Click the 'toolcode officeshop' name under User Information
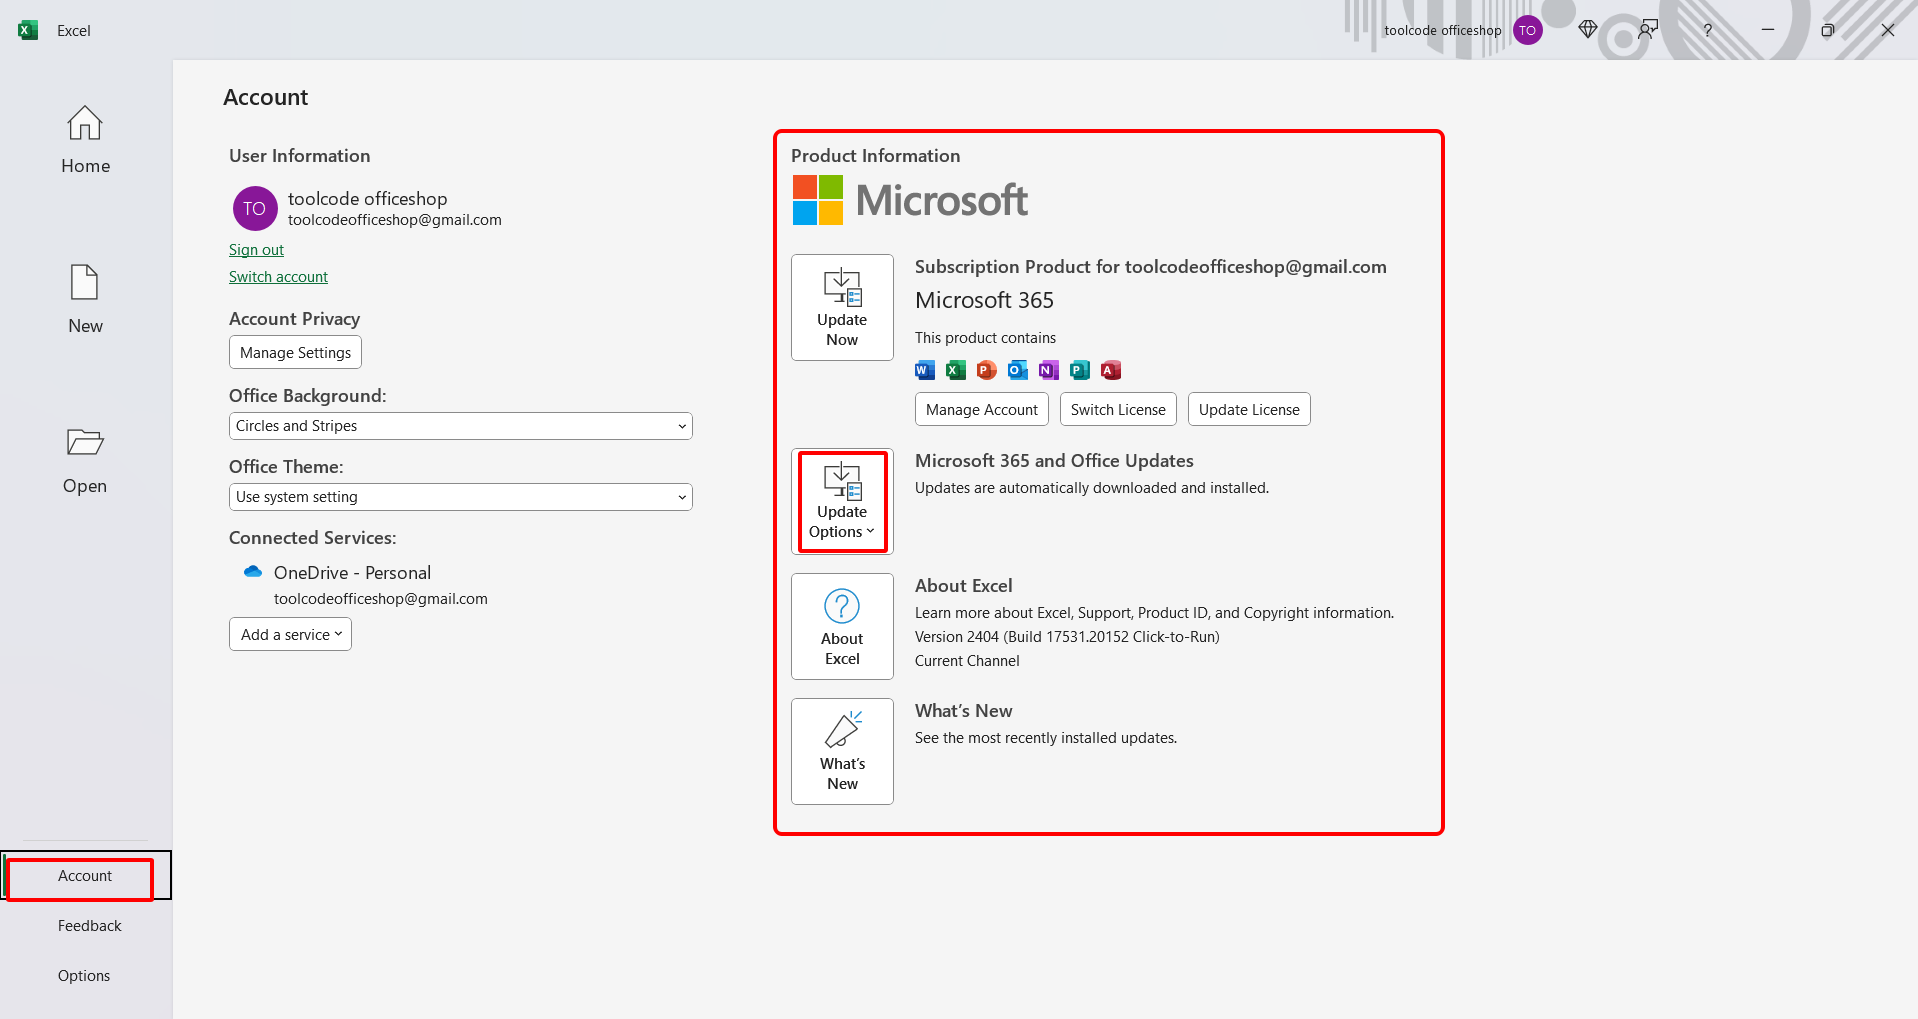This screenshot has height=1019, width=1918. [x=367, y=198]
